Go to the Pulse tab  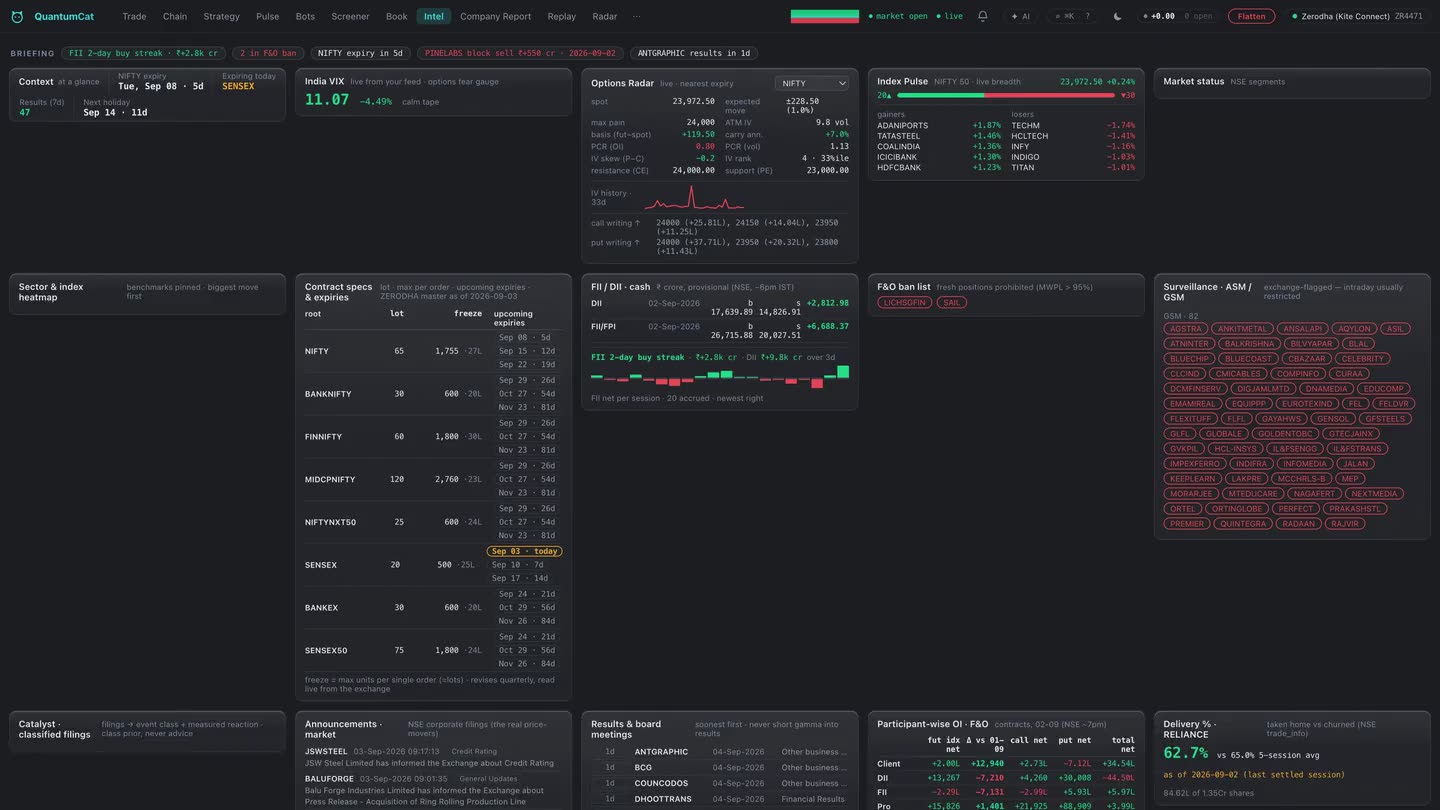click(x=267, y=16)
